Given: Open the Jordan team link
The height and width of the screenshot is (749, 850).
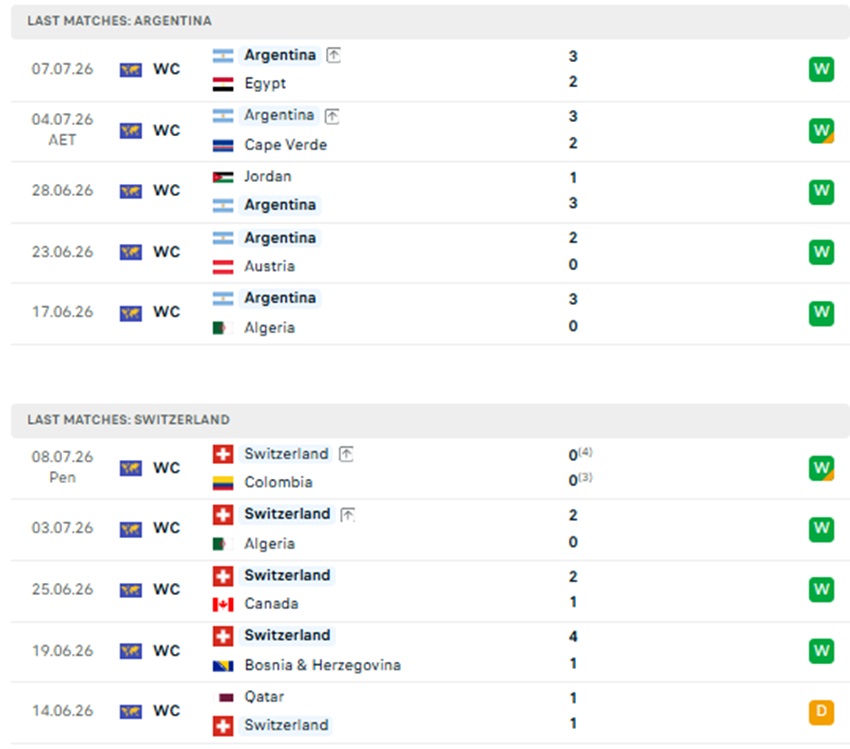Looking at the screenshot, I should pyautogui.click(x=268, y=177).
